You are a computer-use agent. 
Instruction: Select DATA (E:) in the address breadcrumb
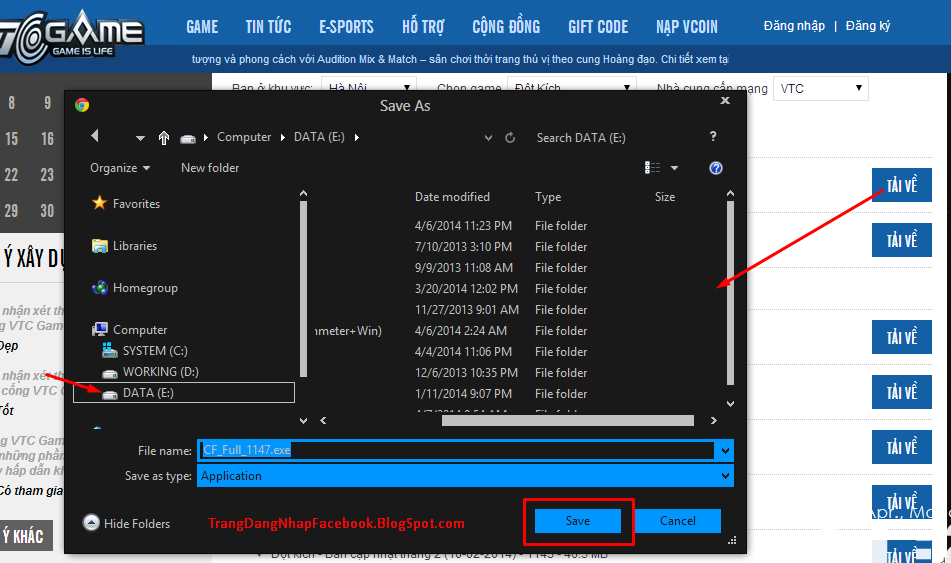pos(319,137)
